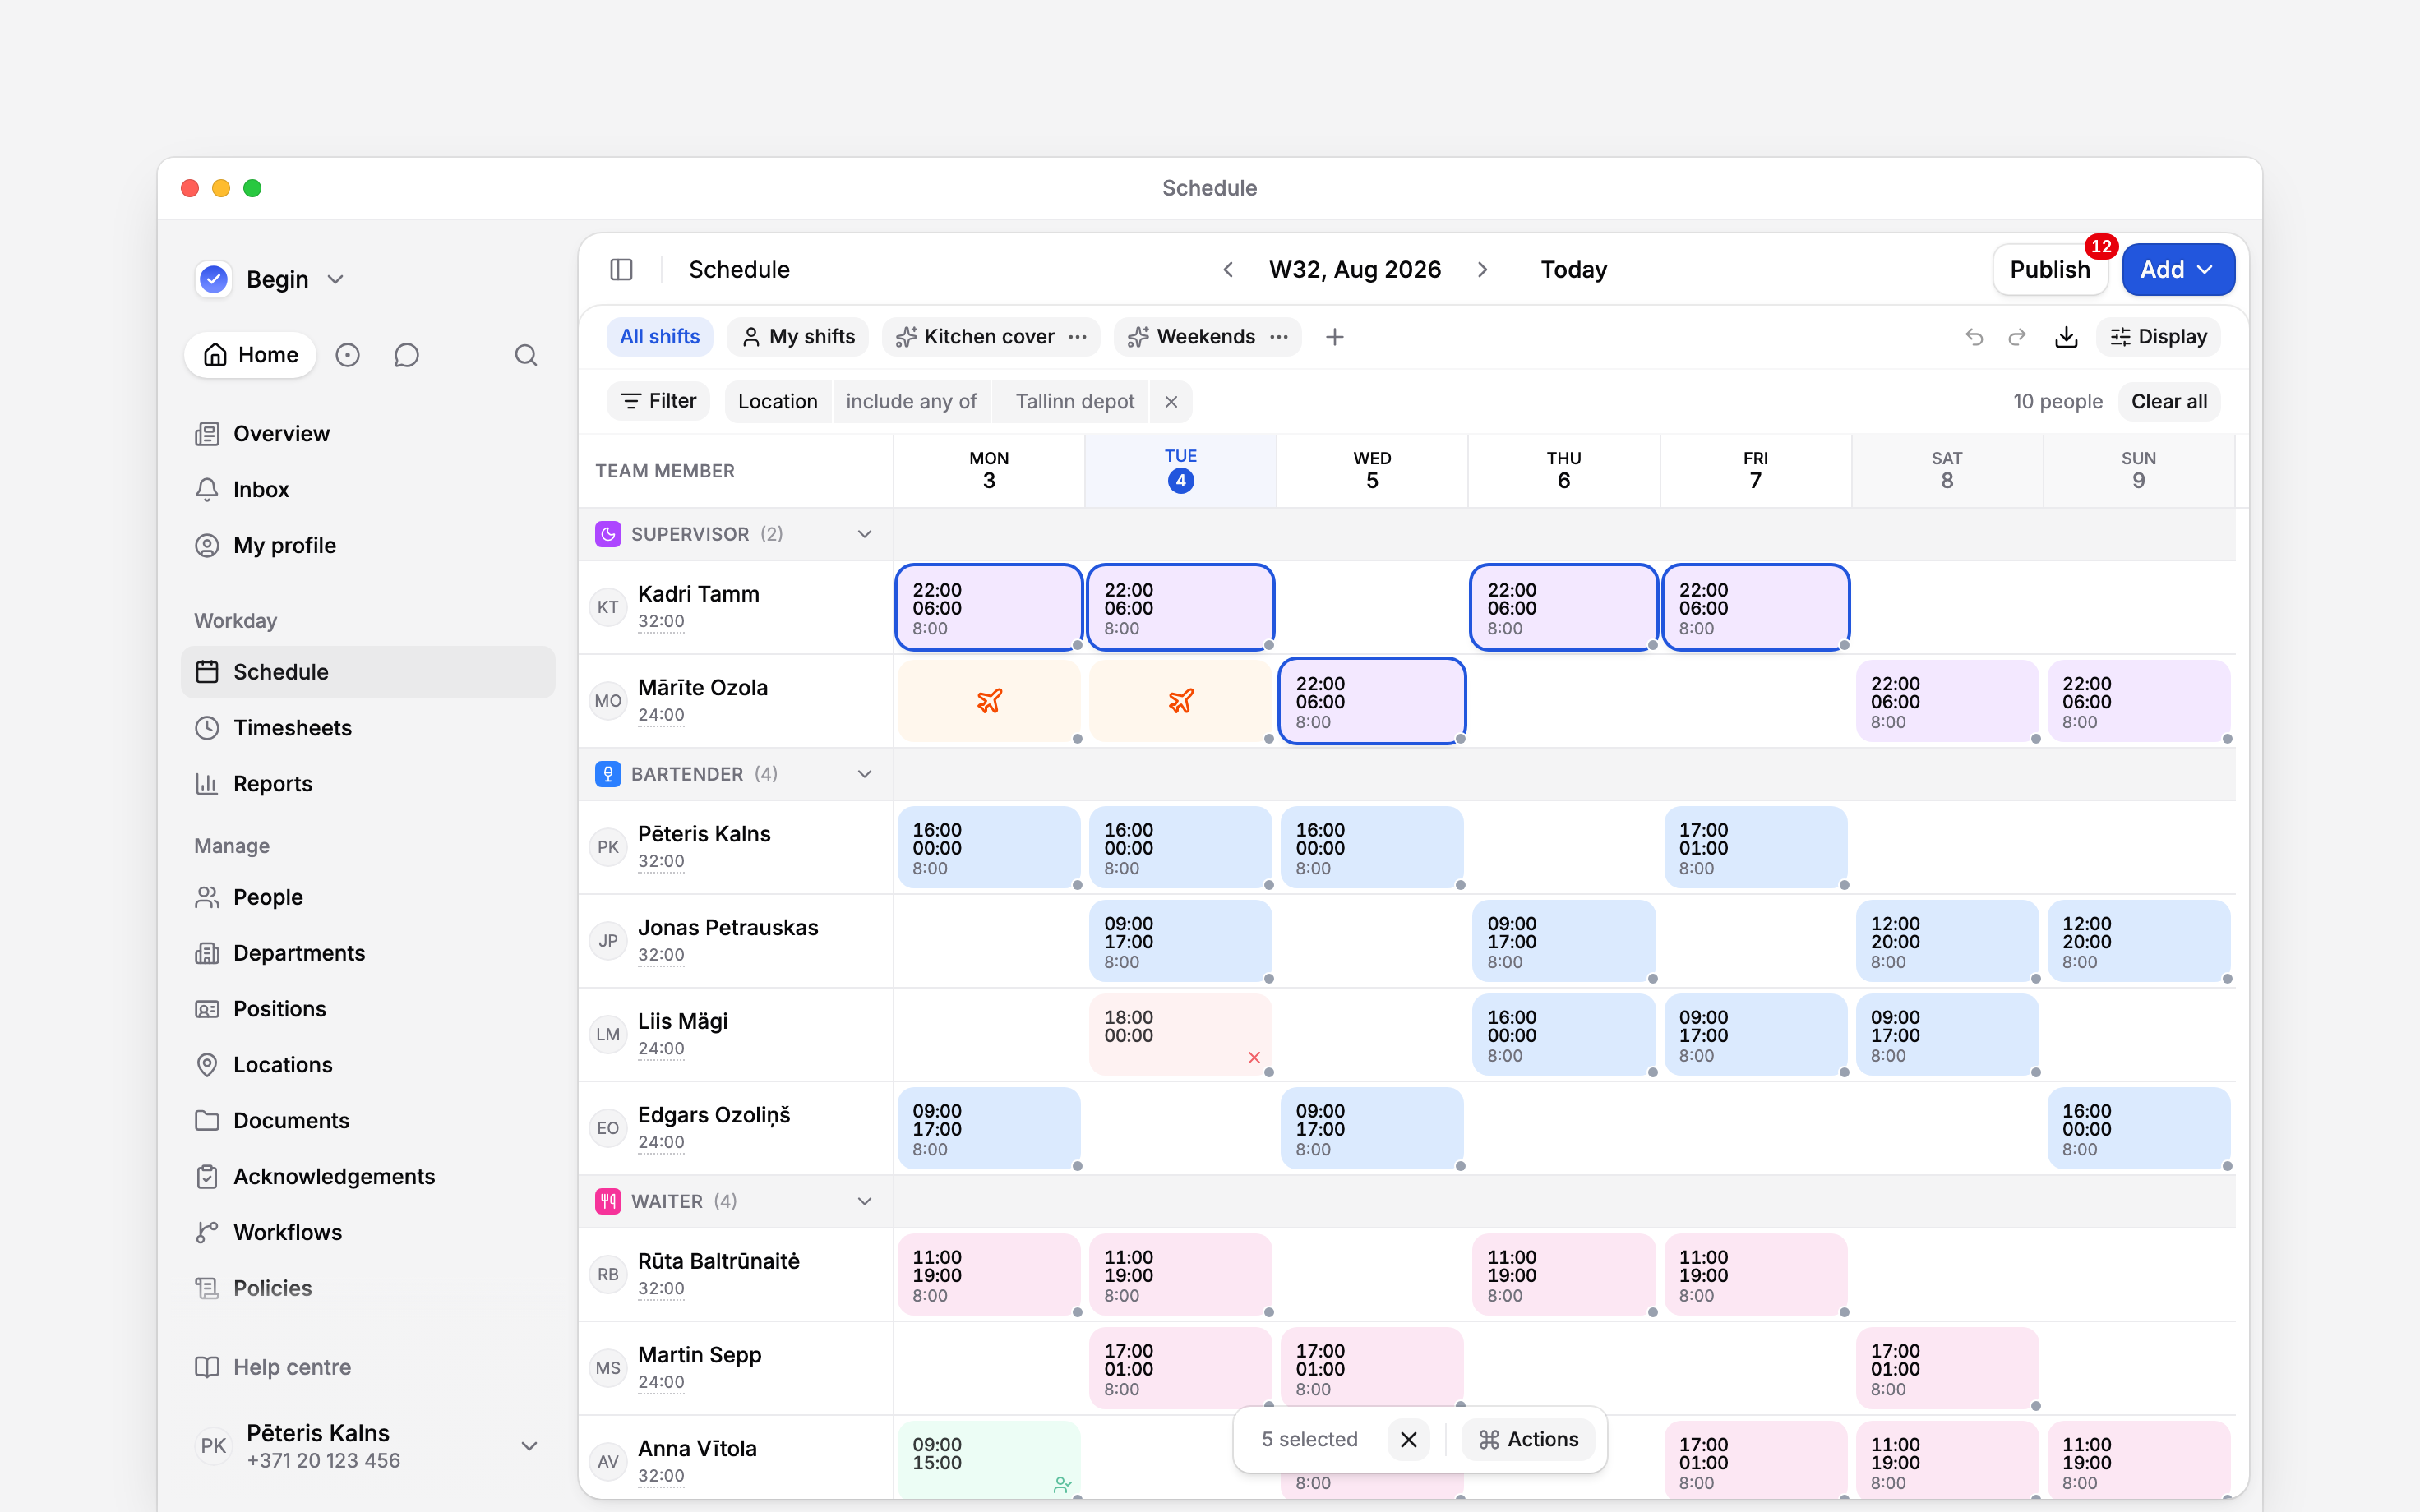Screen dimensions: 2420x1512
Task: Switch to the All shifts tab
Action: (x=659, y=337)
